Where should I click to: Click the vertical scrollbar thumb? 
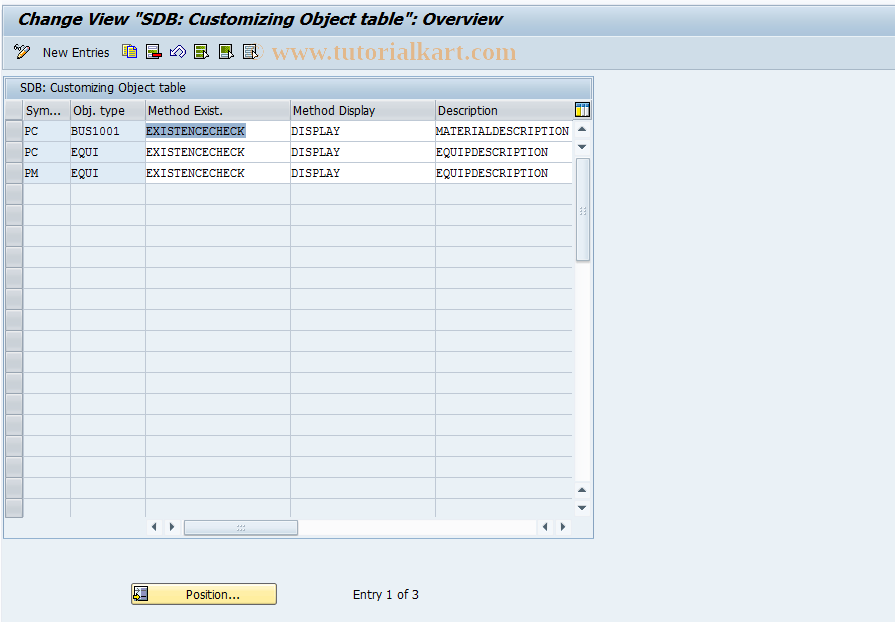coord(583,210)
